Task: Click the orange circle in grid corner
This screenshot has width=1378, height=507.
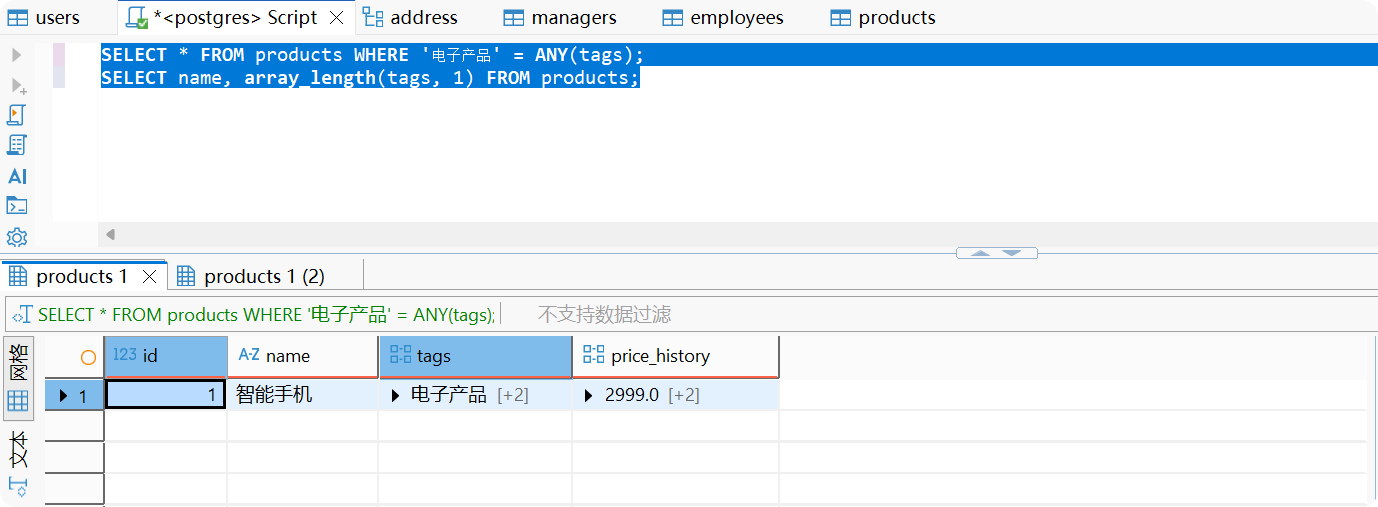Action: tap(88, 357)
